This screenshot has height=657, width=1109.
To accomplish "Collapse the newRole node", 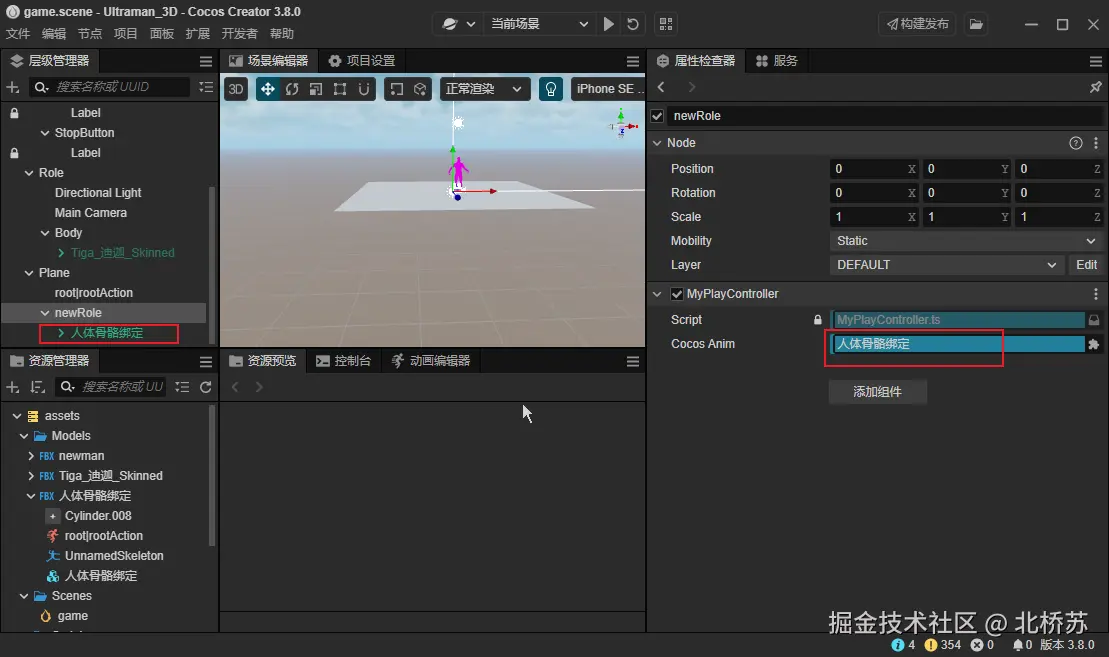I will pos(45,313).
